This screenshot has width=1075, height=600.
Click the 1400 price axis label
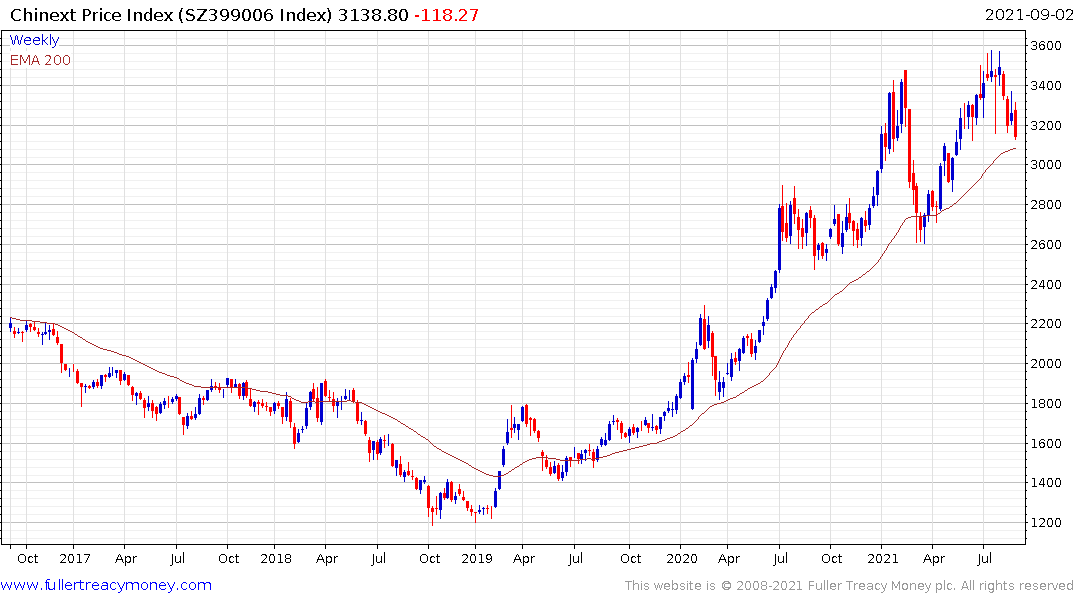pyautogui.click(x=1046, y=483)
